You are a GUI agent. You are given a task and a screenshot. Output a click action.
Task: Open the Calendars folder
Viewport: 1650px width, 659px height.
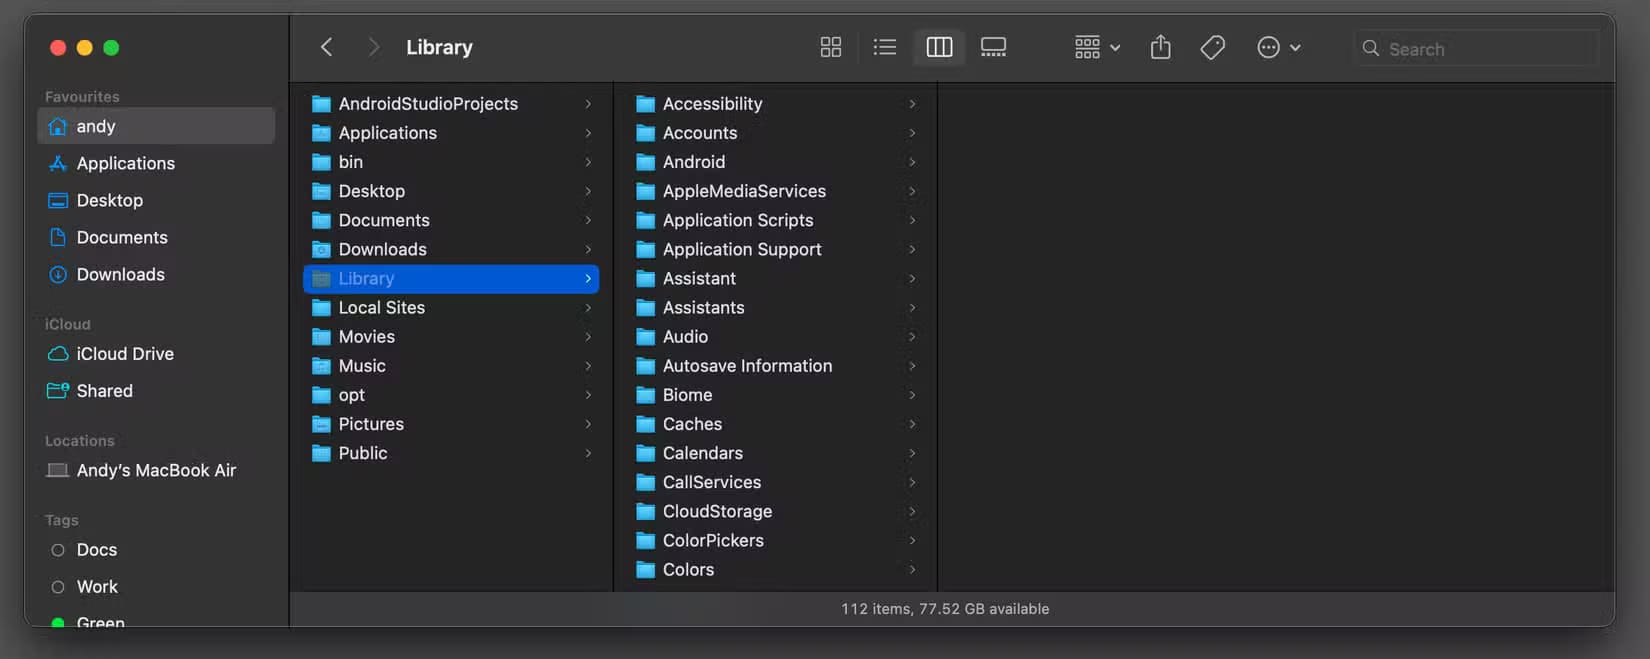tap(776, 453)
